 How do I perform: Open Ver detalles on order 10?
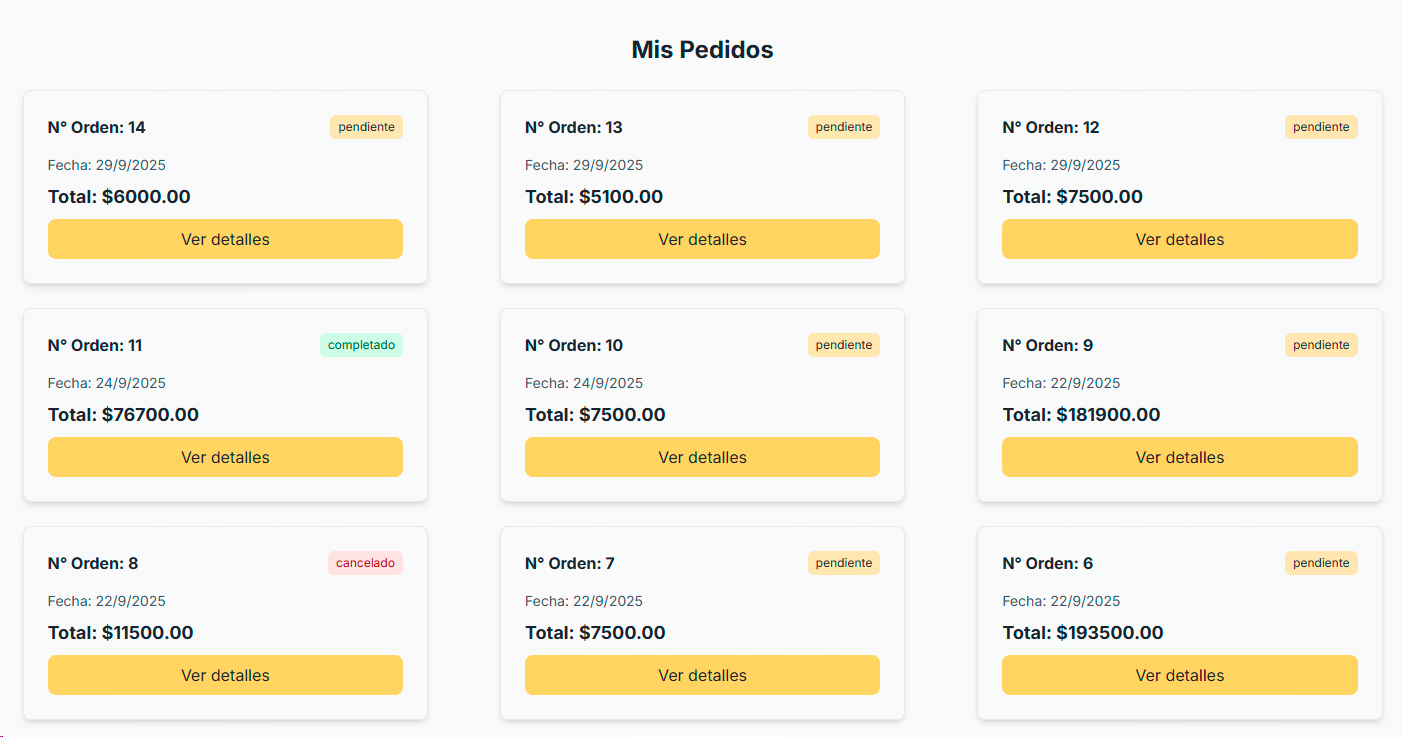[x=702, y=457]
